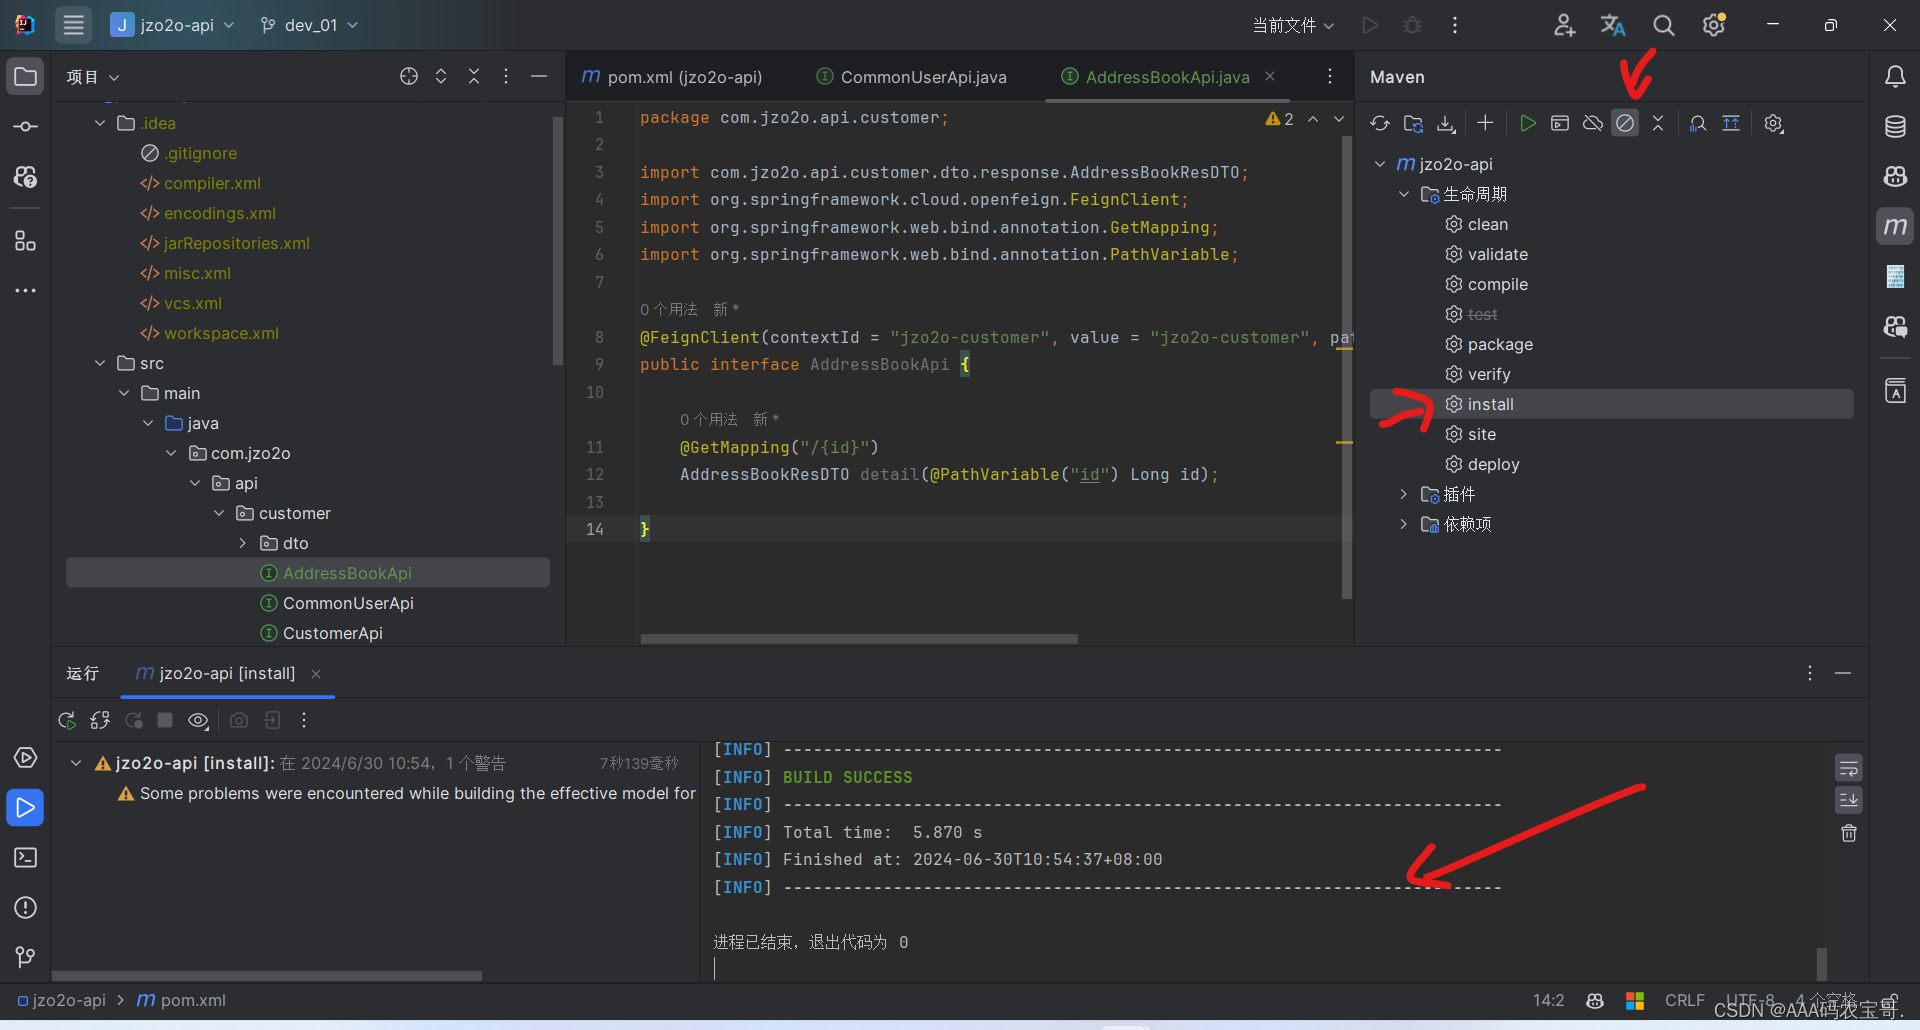The height and width of the screenshot is (1030, 1920).
Task: Toggle the eye view filter in Run toolbar
Action: 199,720
